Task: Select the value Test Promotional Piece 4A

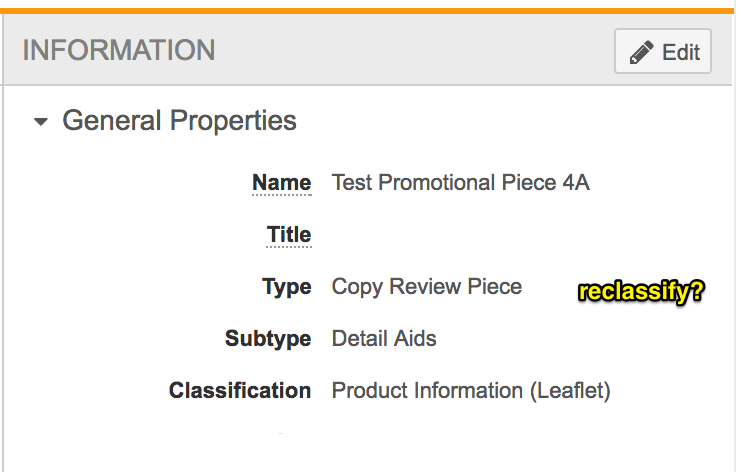Action: tap(460, 183)
